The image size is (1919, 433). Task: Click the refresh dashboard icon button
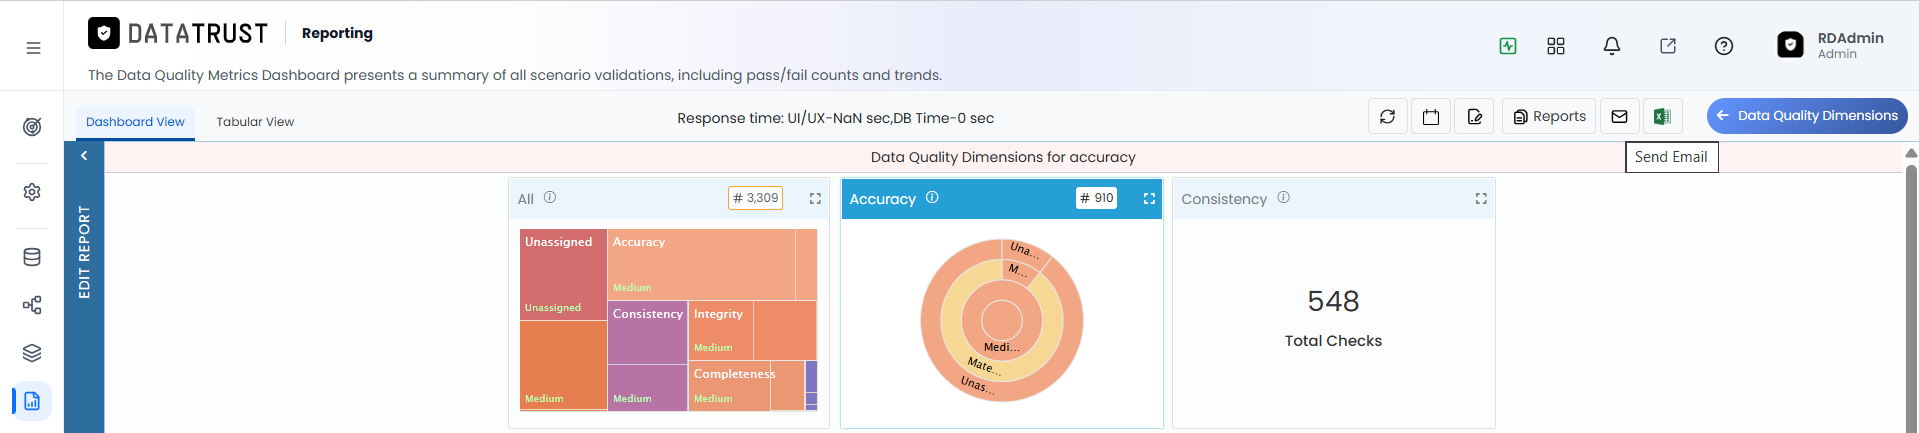pyautogui.click(x=1388, y=116)
